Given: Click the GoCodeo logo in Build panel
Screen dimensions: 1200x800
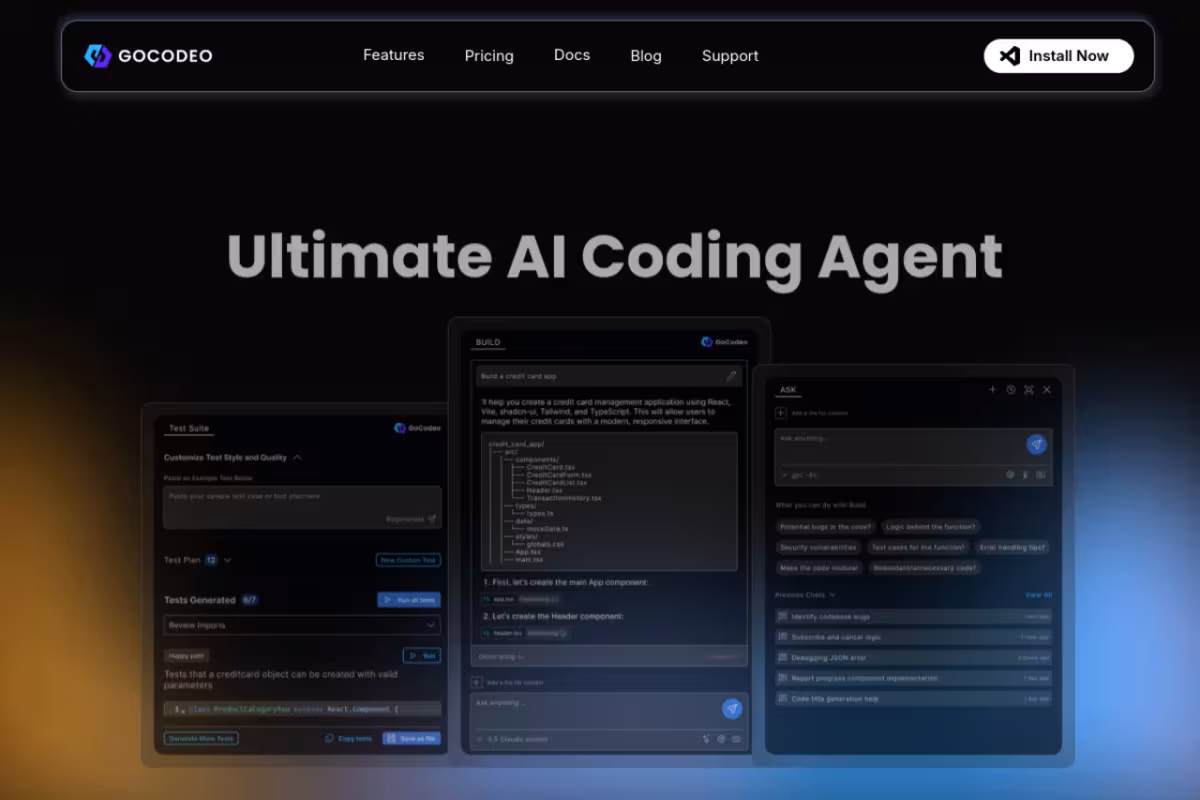Looking at the screenshot, I should point(723,342).
